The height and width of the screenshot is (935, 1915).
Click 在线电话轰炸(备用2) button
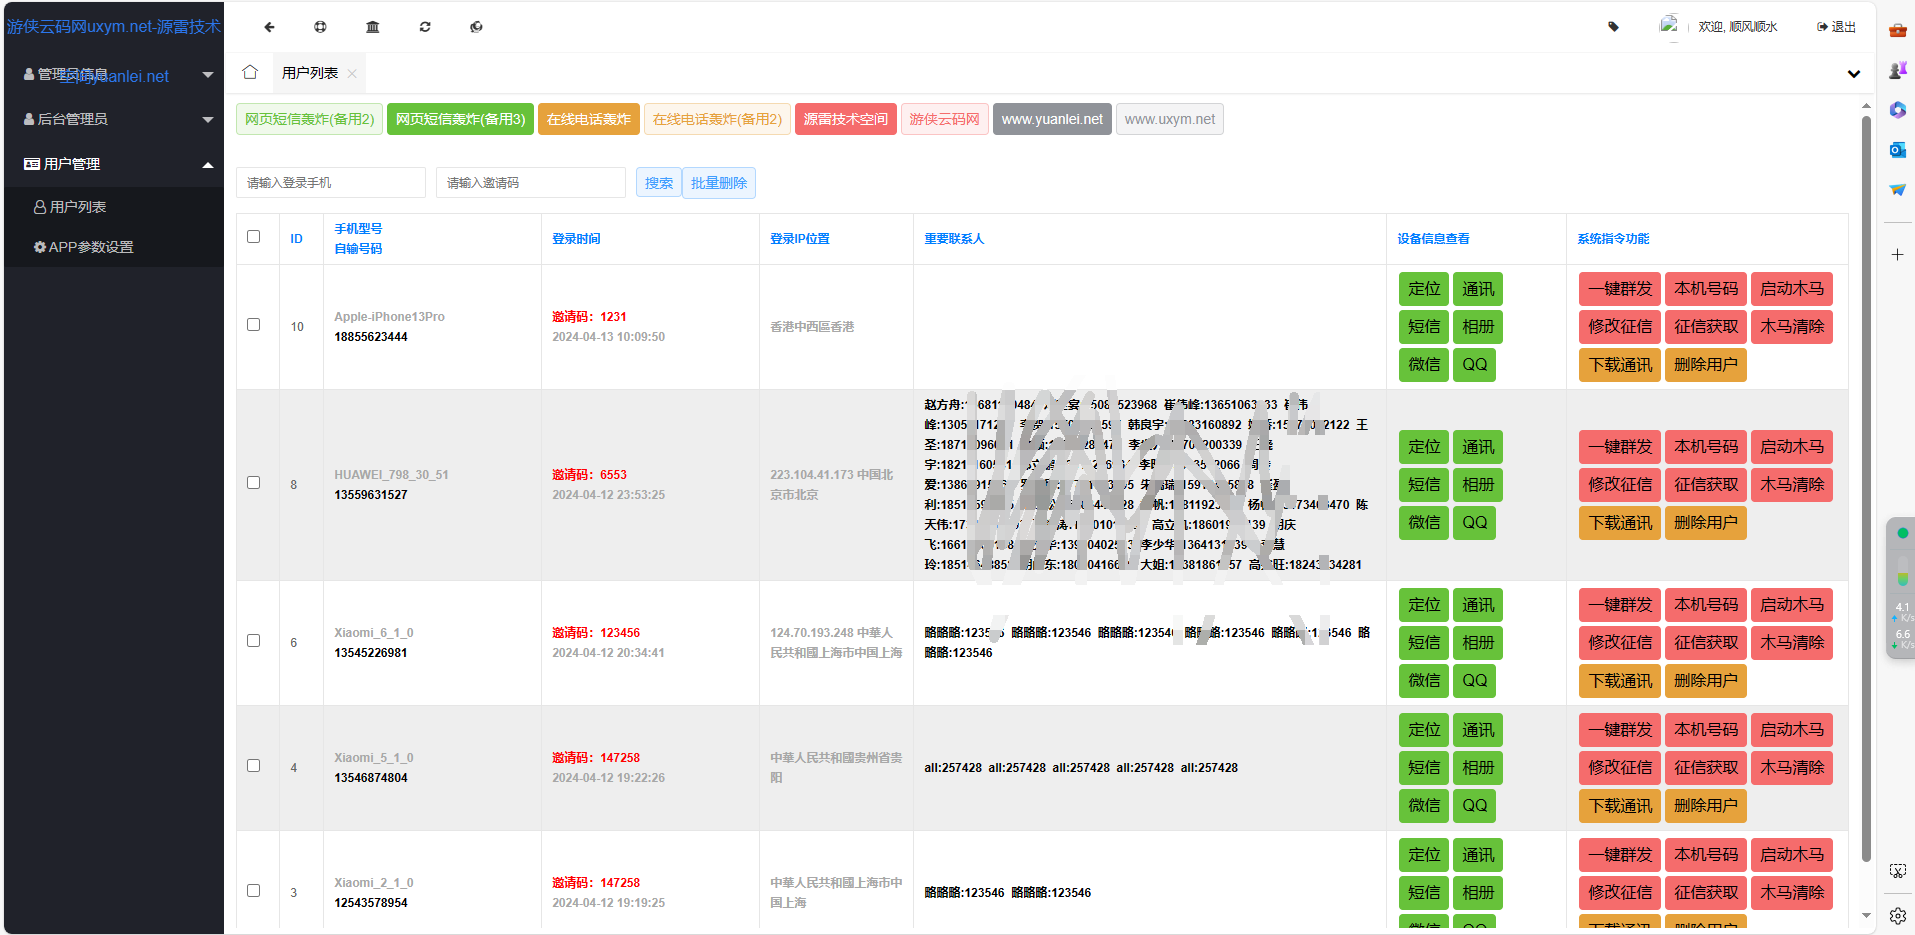point(717,119)
